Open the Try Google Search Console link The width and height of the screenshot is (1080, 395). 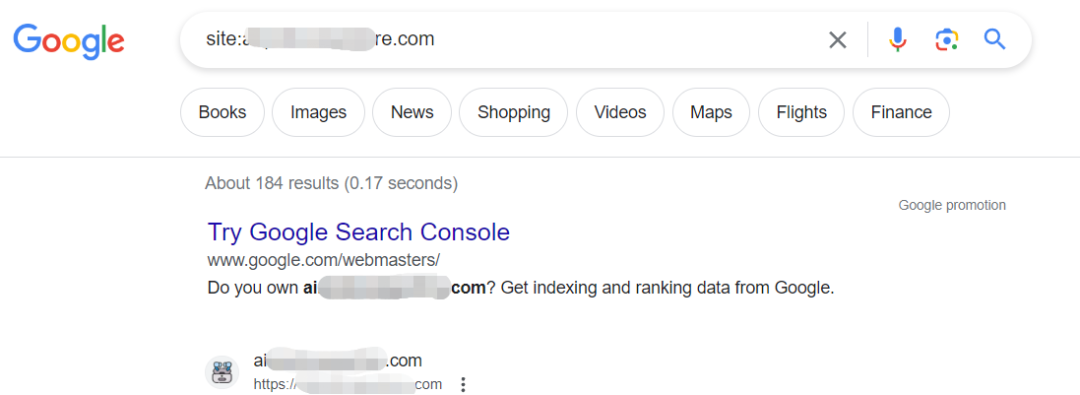(358, 232)
